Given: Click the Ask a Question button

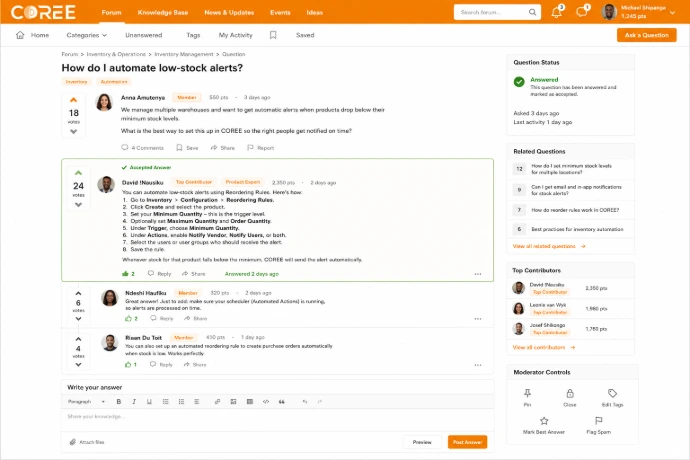Looking at the screenshot, I should tap(646, 35).
